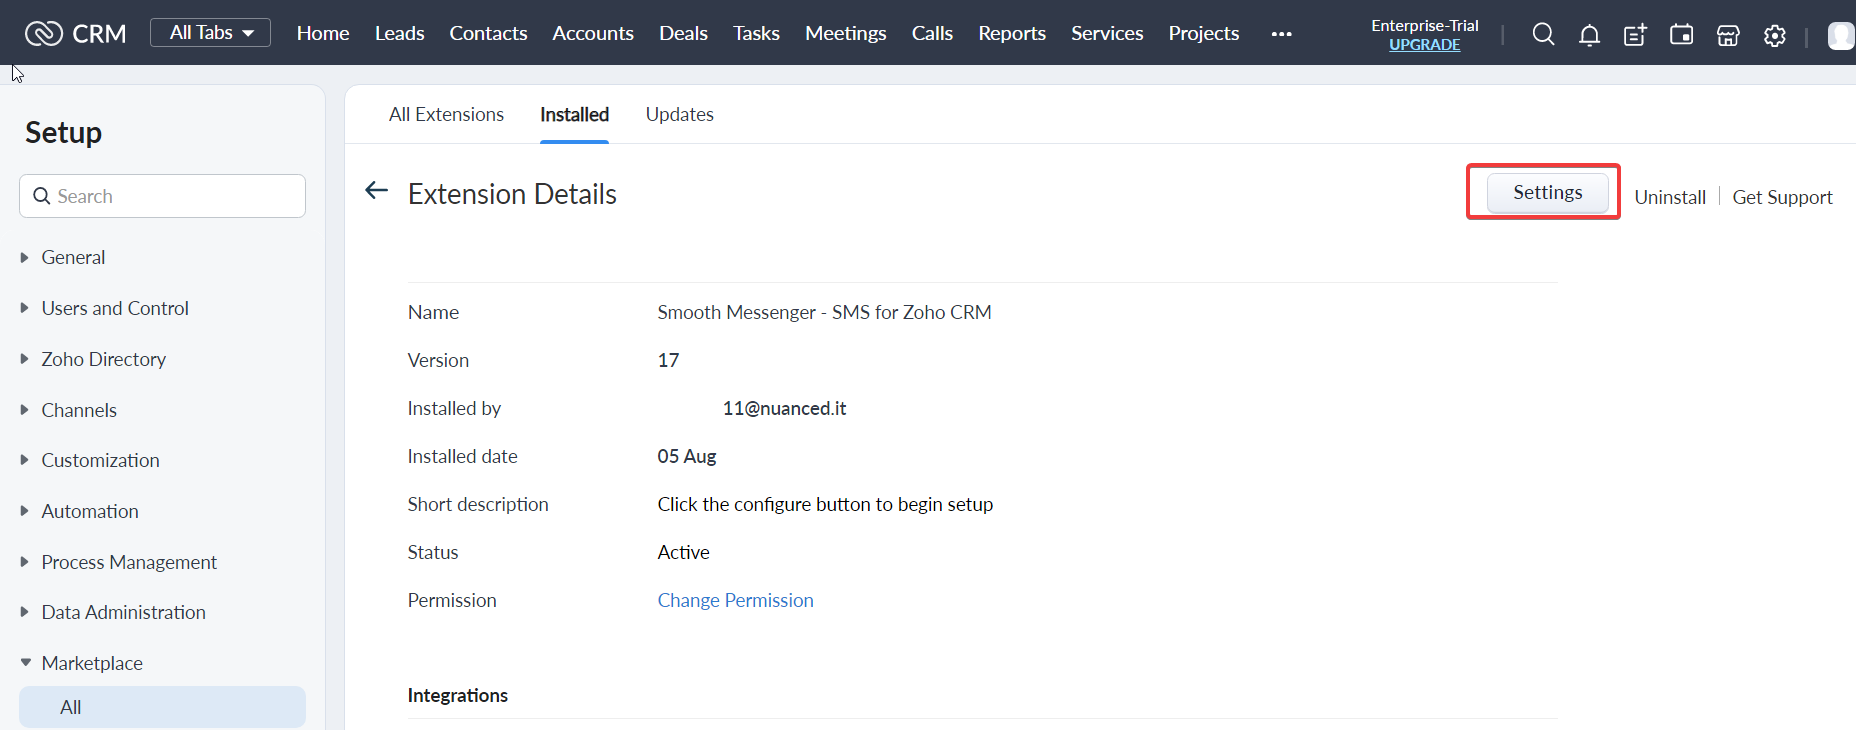Open notifications bell icon
The image size is (1856, 730).
tap(1589, 36)
